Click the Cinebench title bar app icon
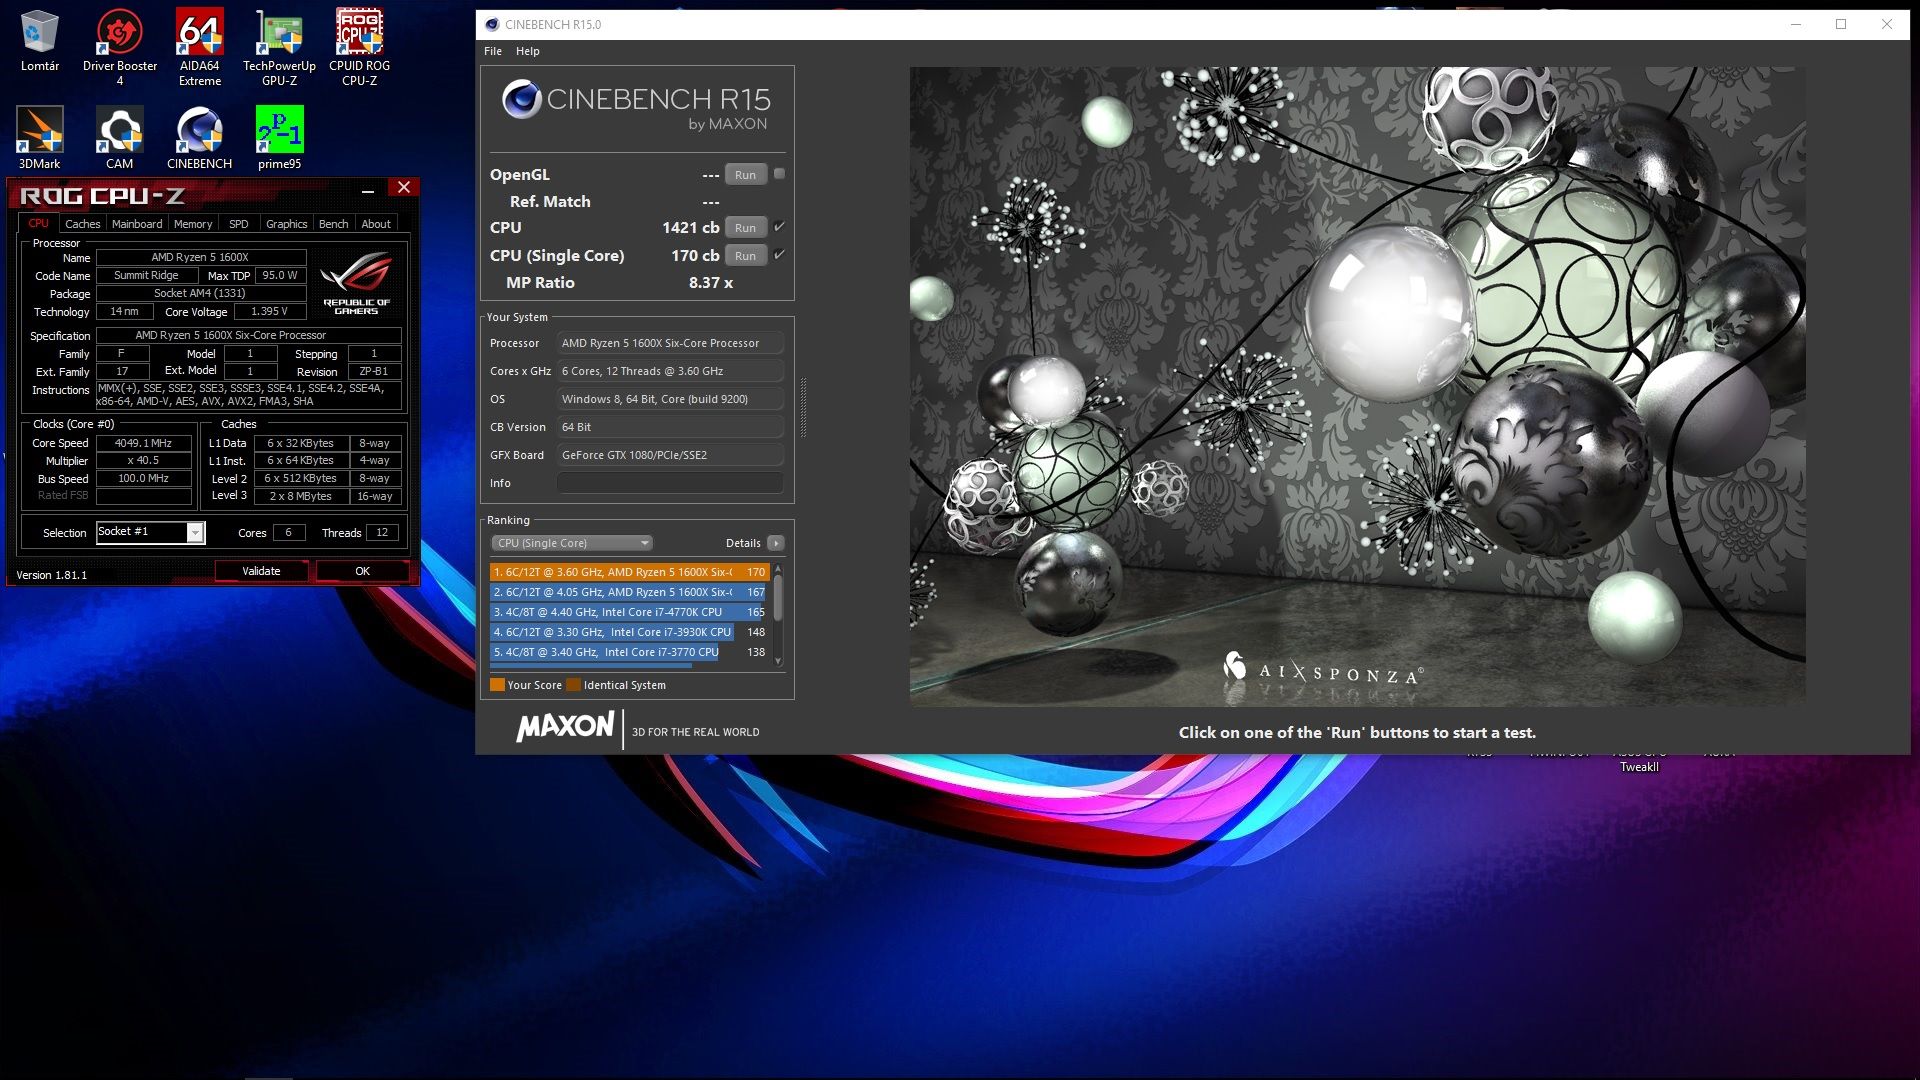 click(491, 24)
